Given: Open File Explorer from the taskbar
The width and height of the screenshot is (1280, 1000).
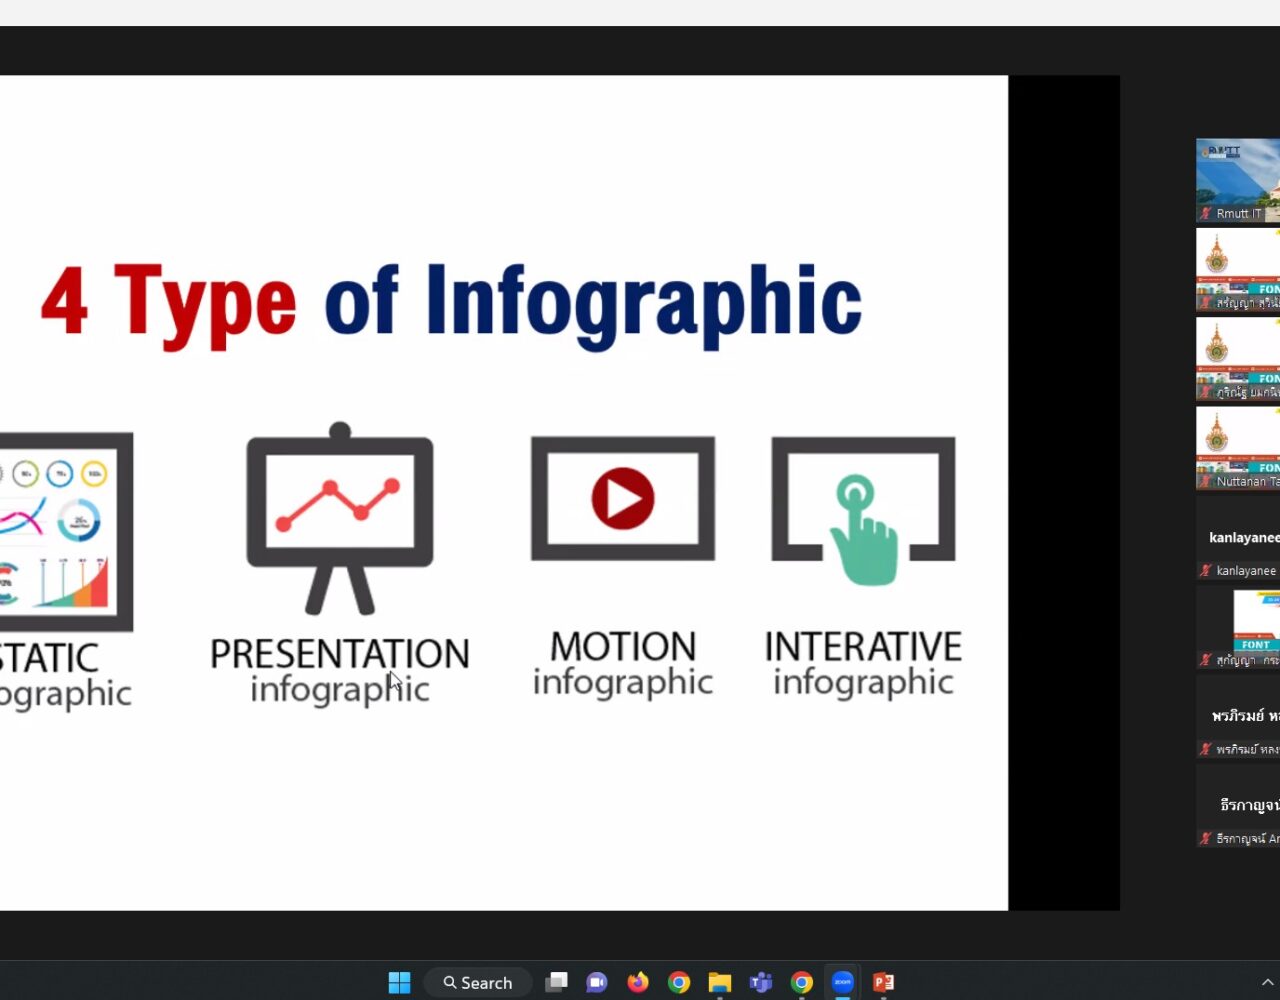Looking at the screenshot, I should click(x=720, y=982).
